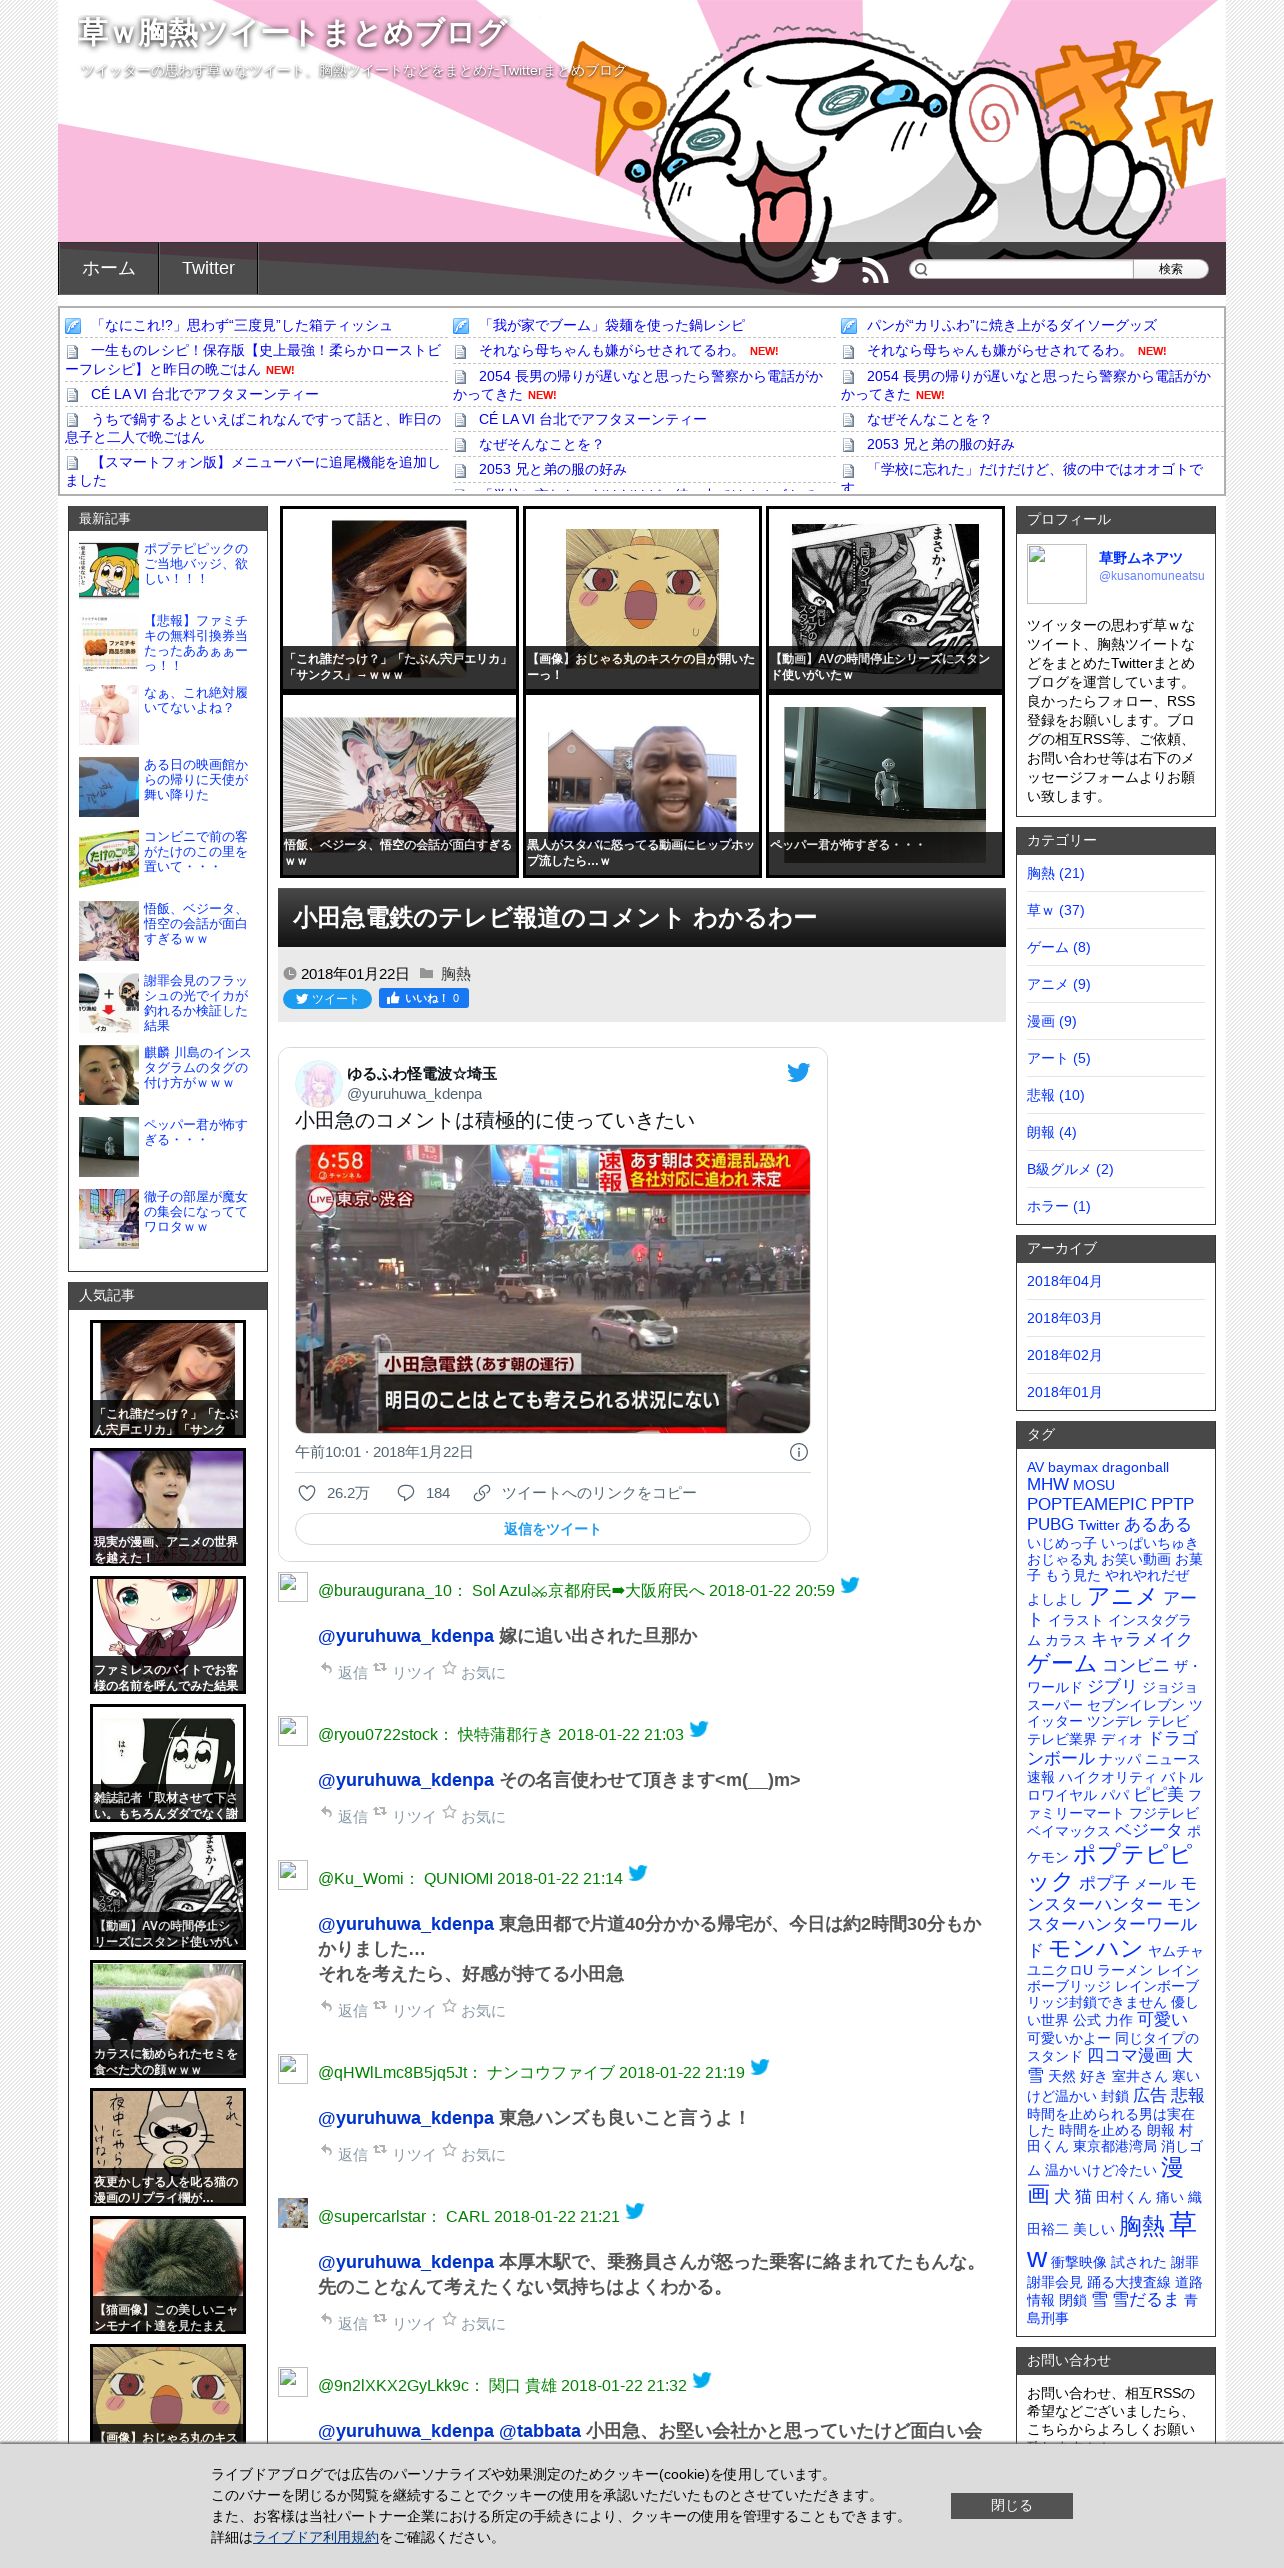Click Twitter bird next to @9n2lXKX2GyLkk9c reply
Screen dimensions: 1284x2568
702,2379
